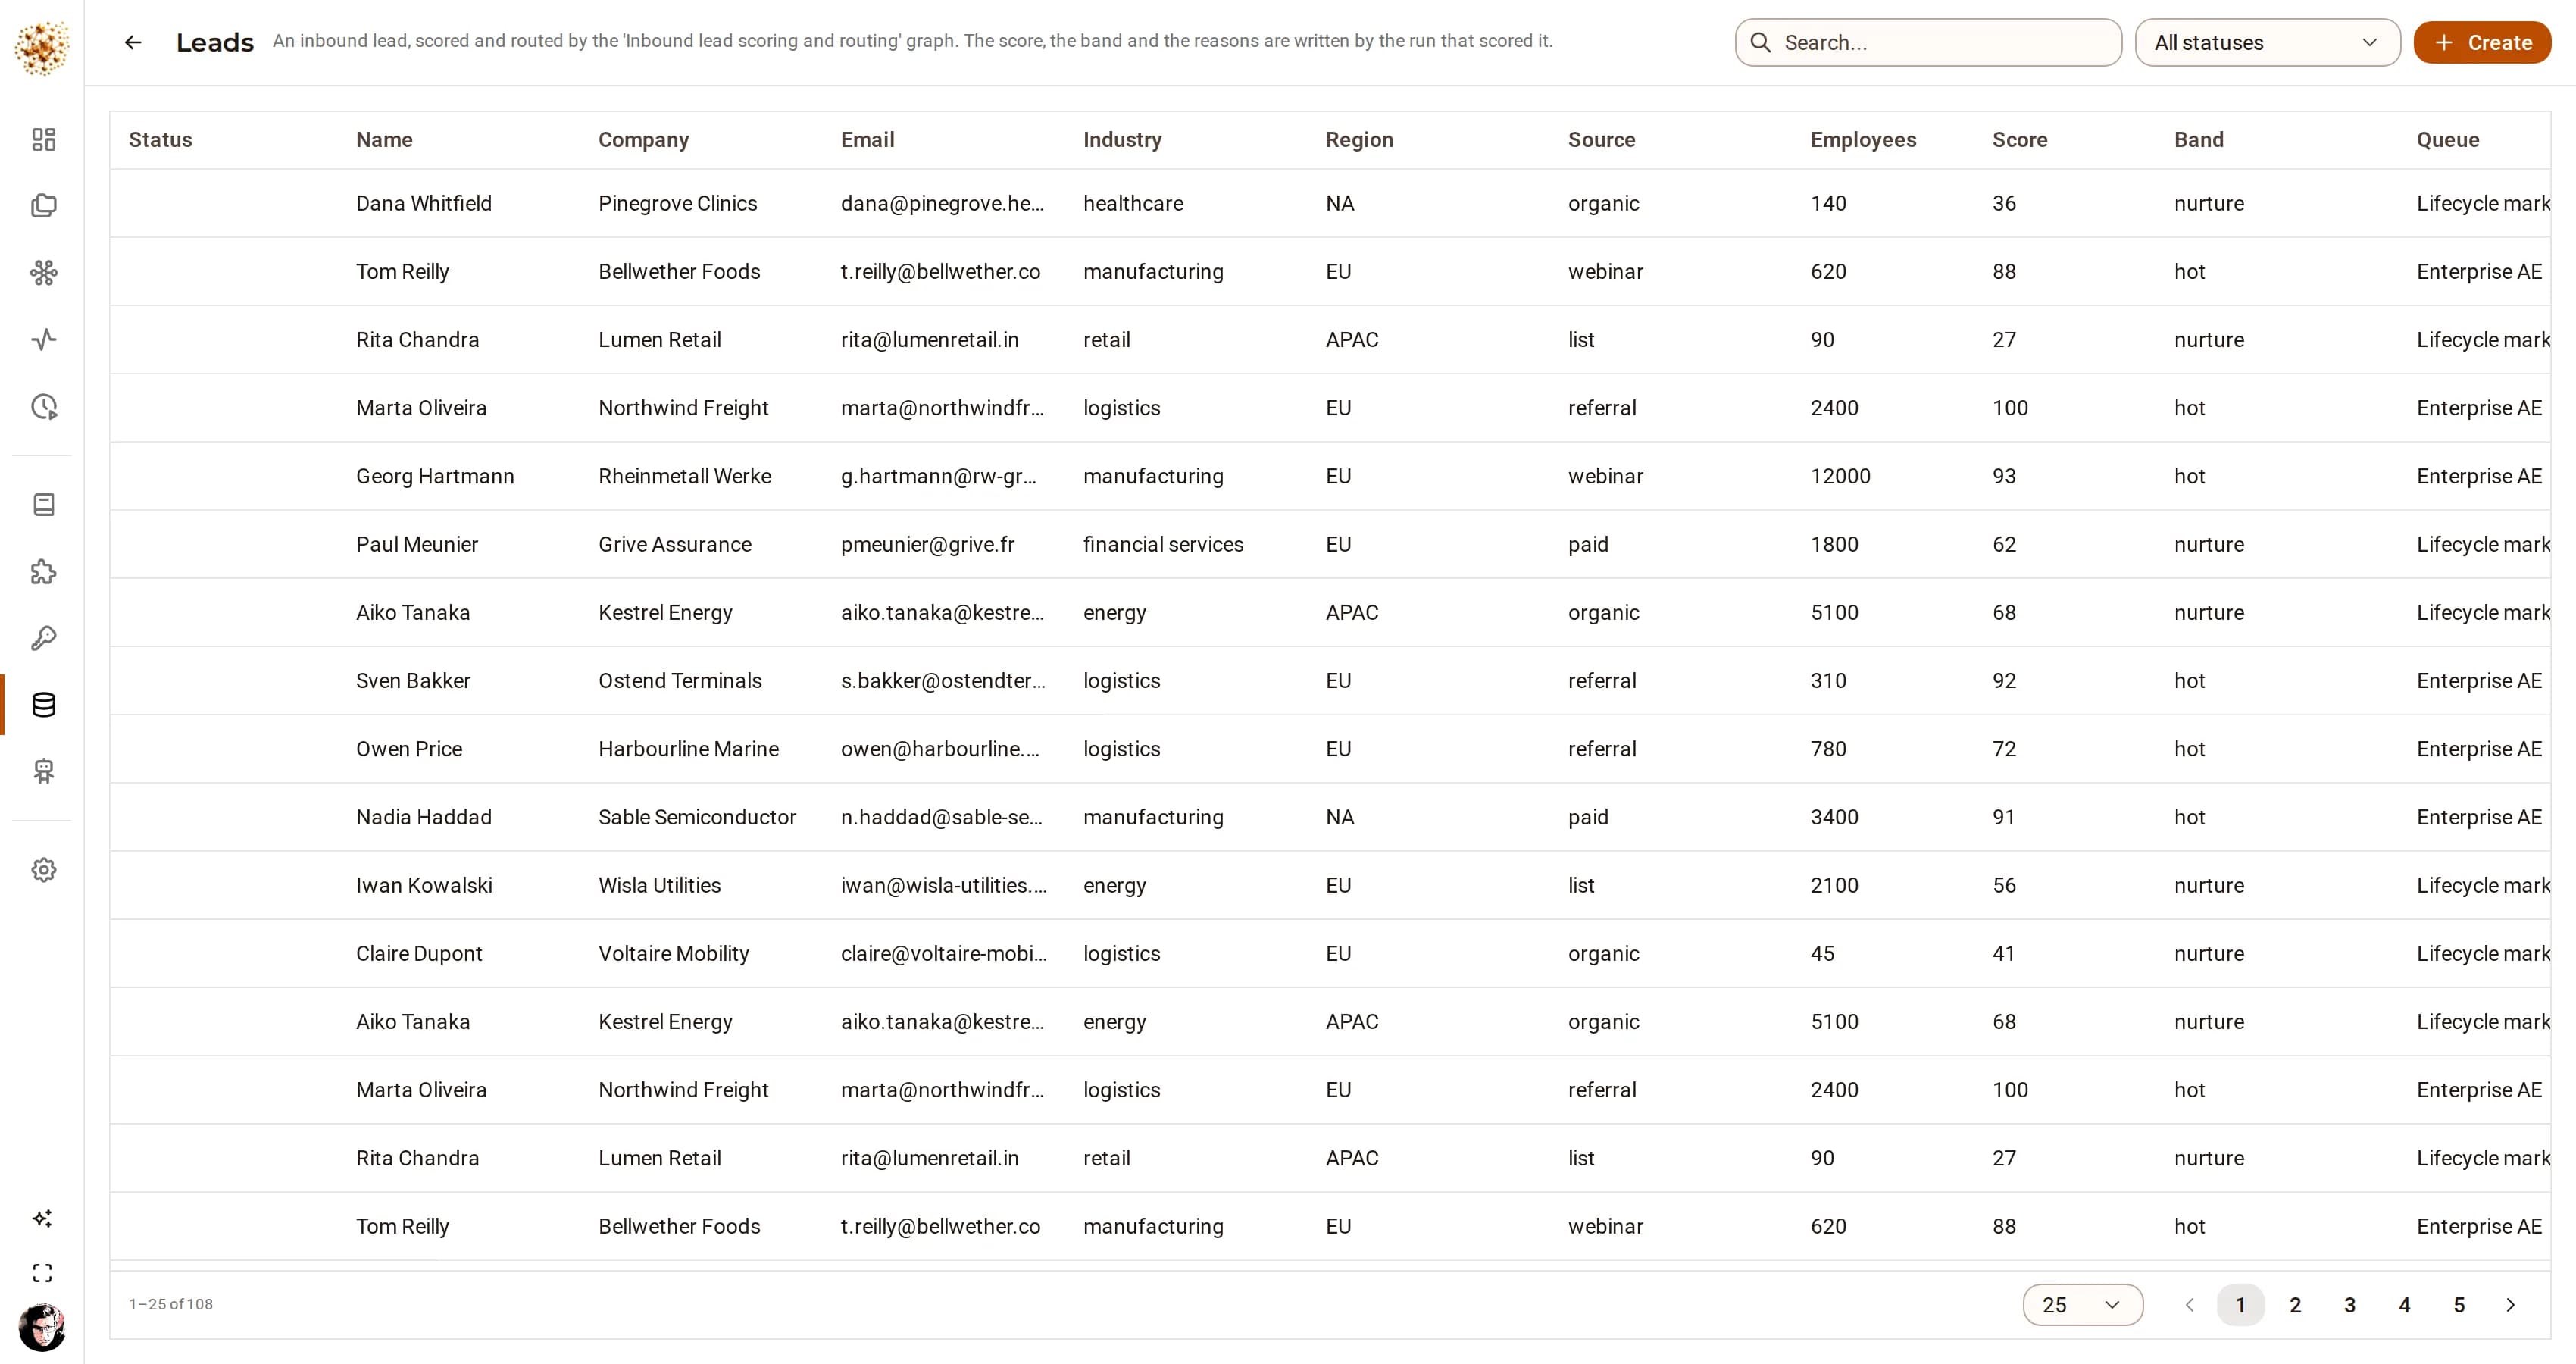
Task: Click Owen Price name cell
Action: point(409,749)
